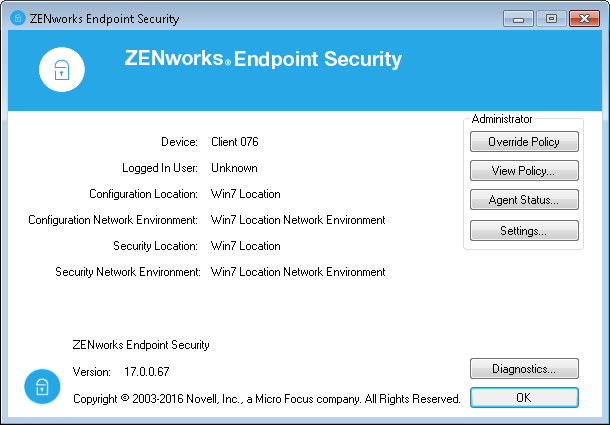Select the device name Client 076
This screenshot has width=610, height=425.
point(235,142)
